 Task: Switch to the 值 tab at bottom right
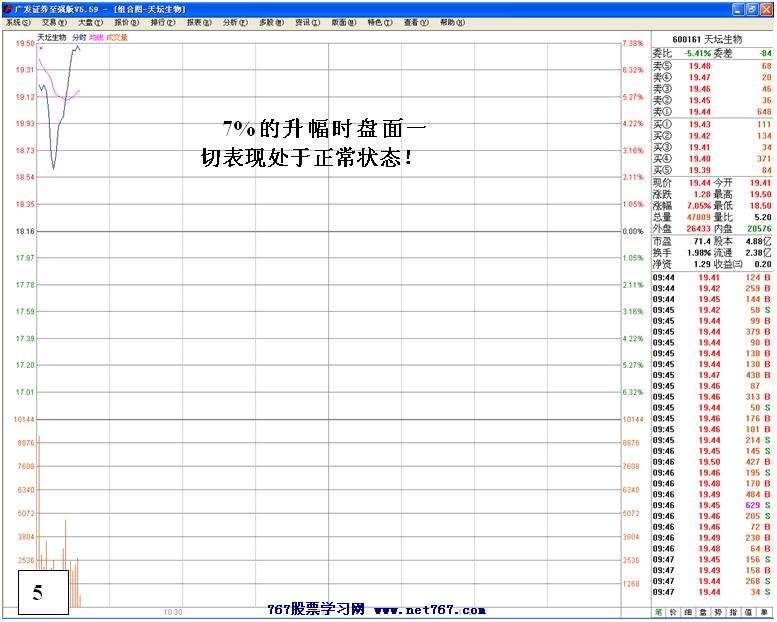[748, 613]
